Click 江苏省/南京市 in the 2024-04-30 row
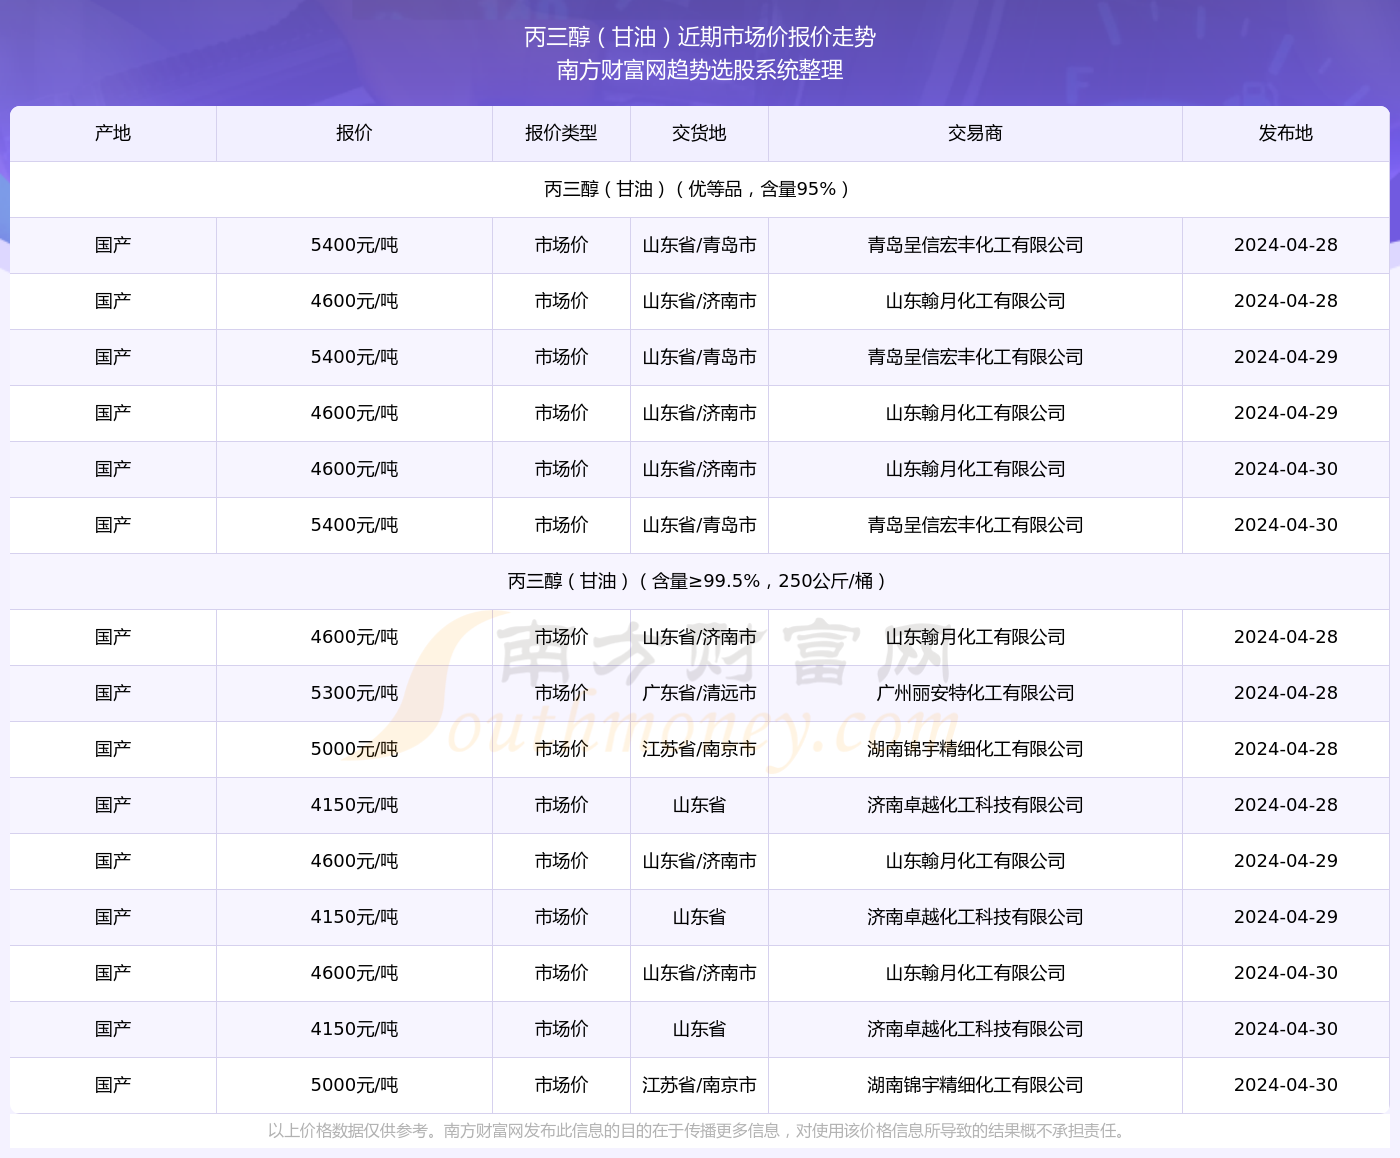Image resolution: width=1400 pixels, height=1158 pixels. (x=699, y=1085)
